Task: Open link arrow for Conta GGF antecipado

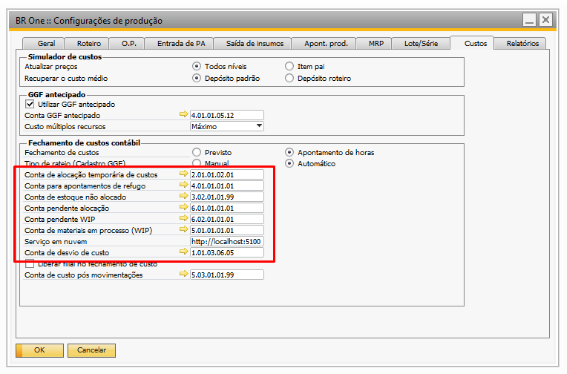Action: [184, 115]
